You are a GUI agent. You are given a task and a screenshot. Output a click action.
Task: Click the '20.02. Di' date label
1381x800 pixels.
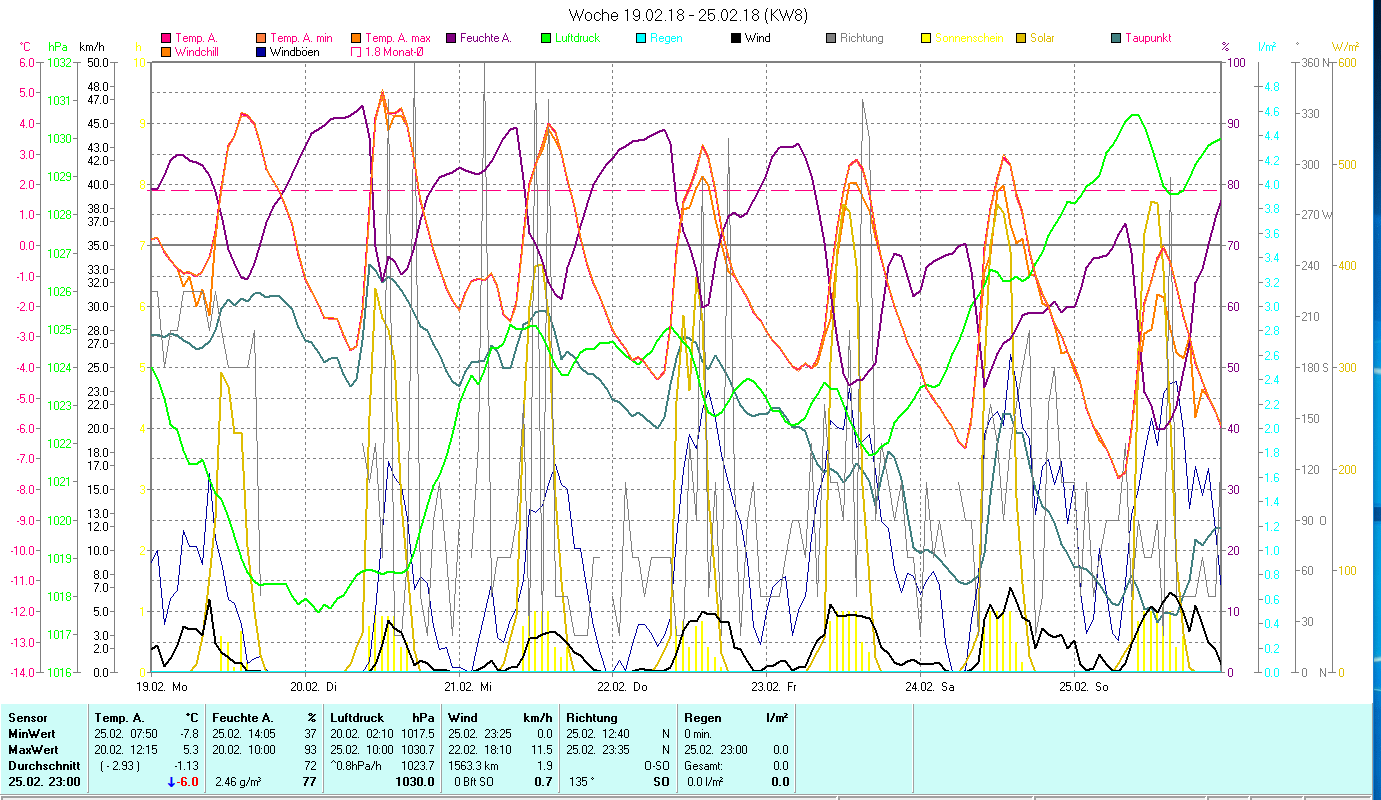pos(314,687)
